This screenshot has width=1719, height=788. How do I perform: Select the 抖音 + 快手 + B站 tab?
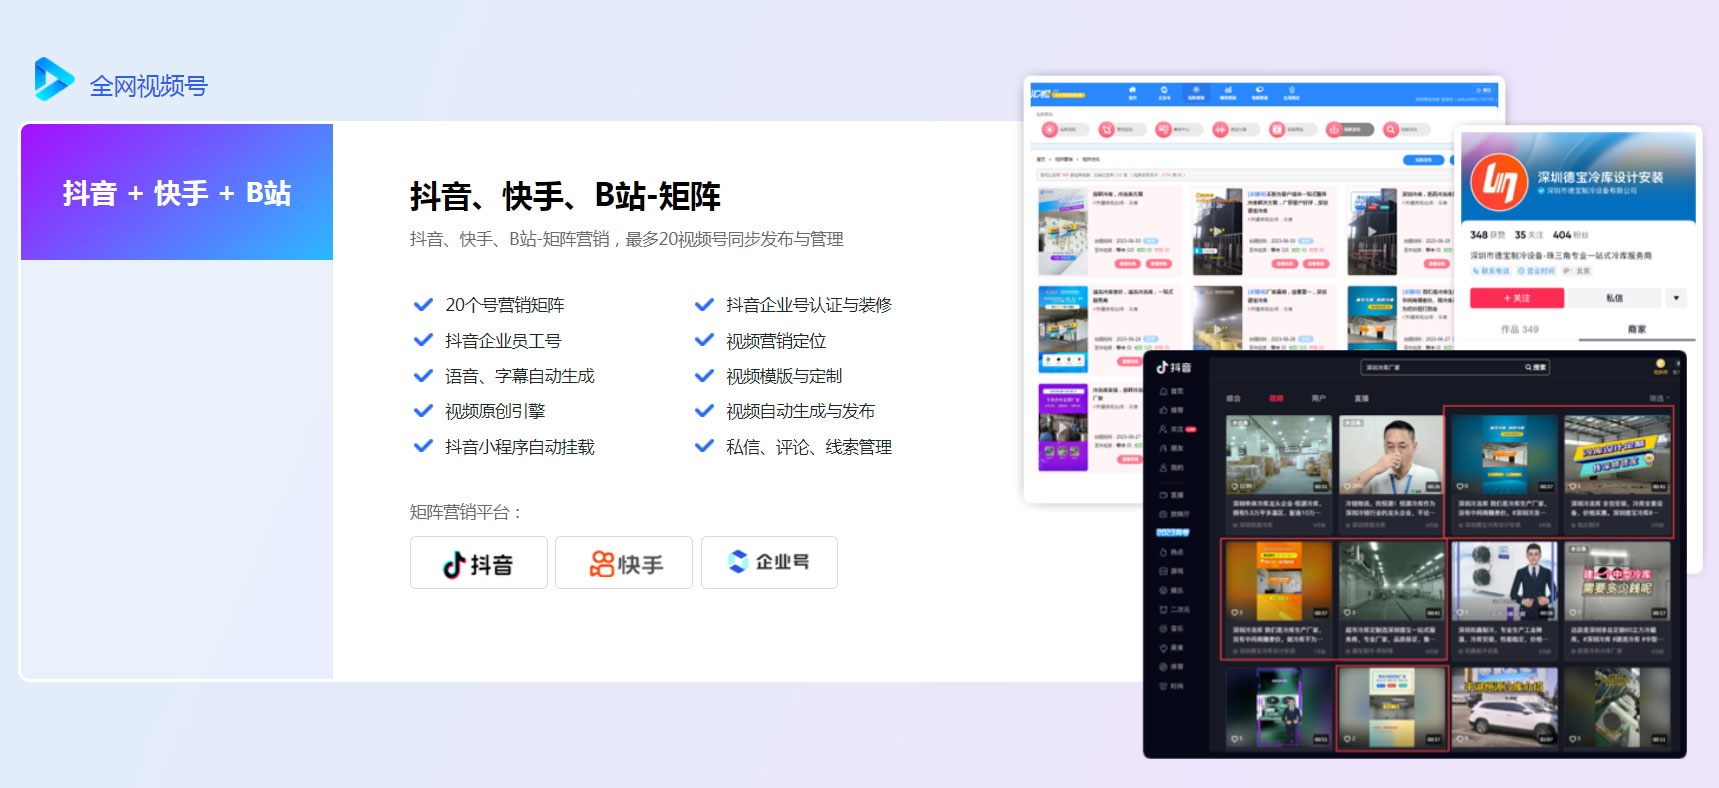click(177, 192)
